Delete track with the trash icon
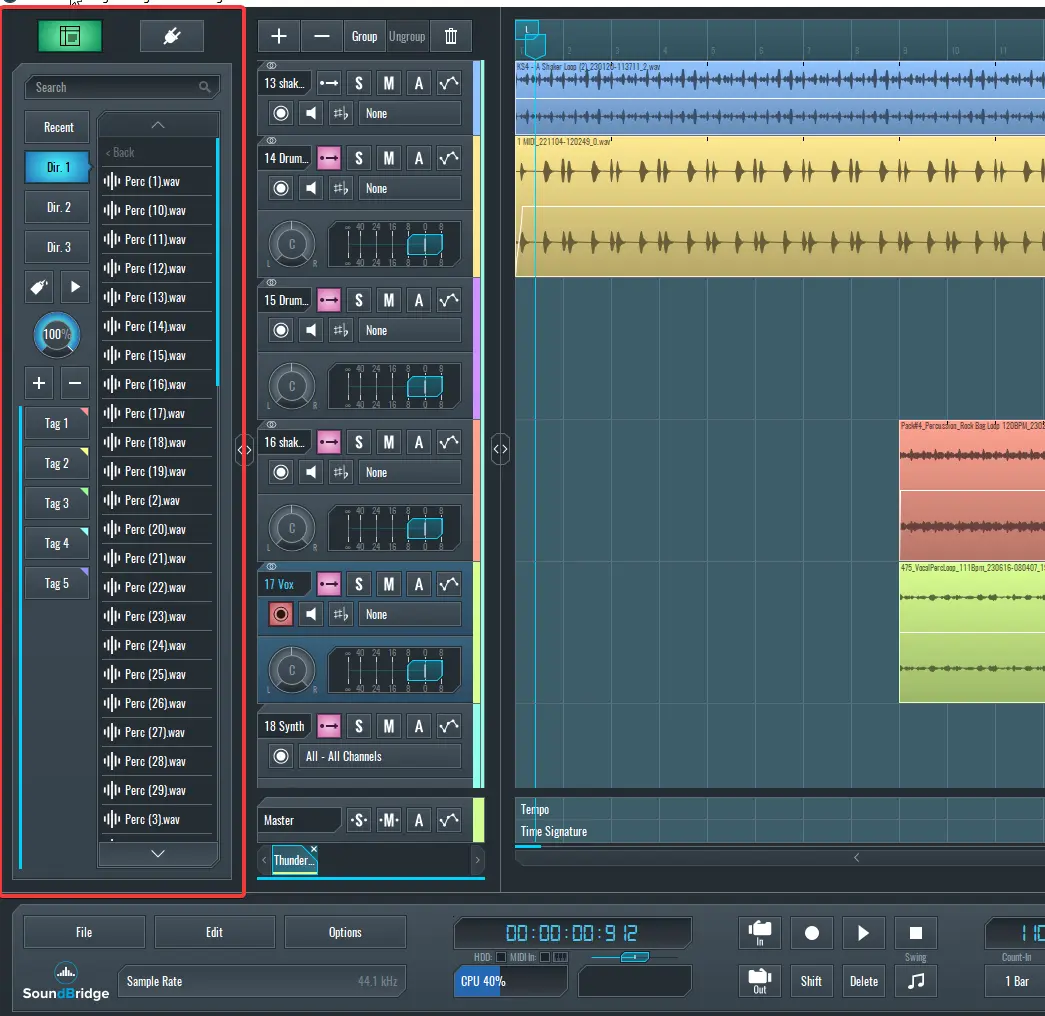 (x=451, y=36)
